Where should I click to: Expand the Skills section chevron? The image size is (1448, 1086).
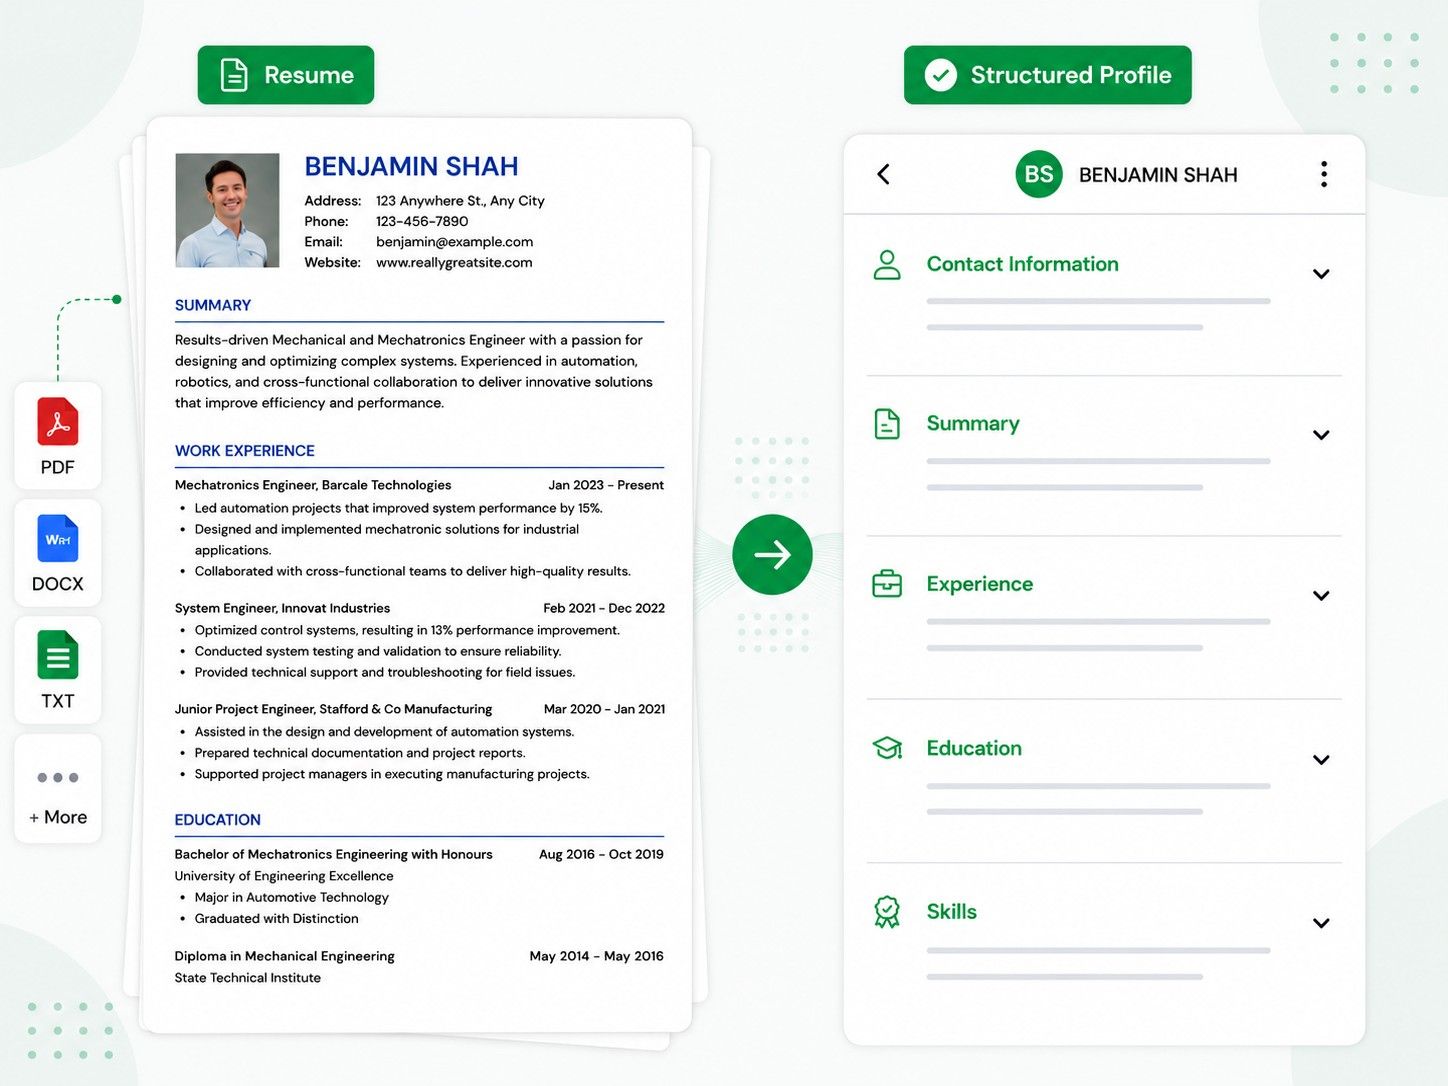tap(1321, 923)
